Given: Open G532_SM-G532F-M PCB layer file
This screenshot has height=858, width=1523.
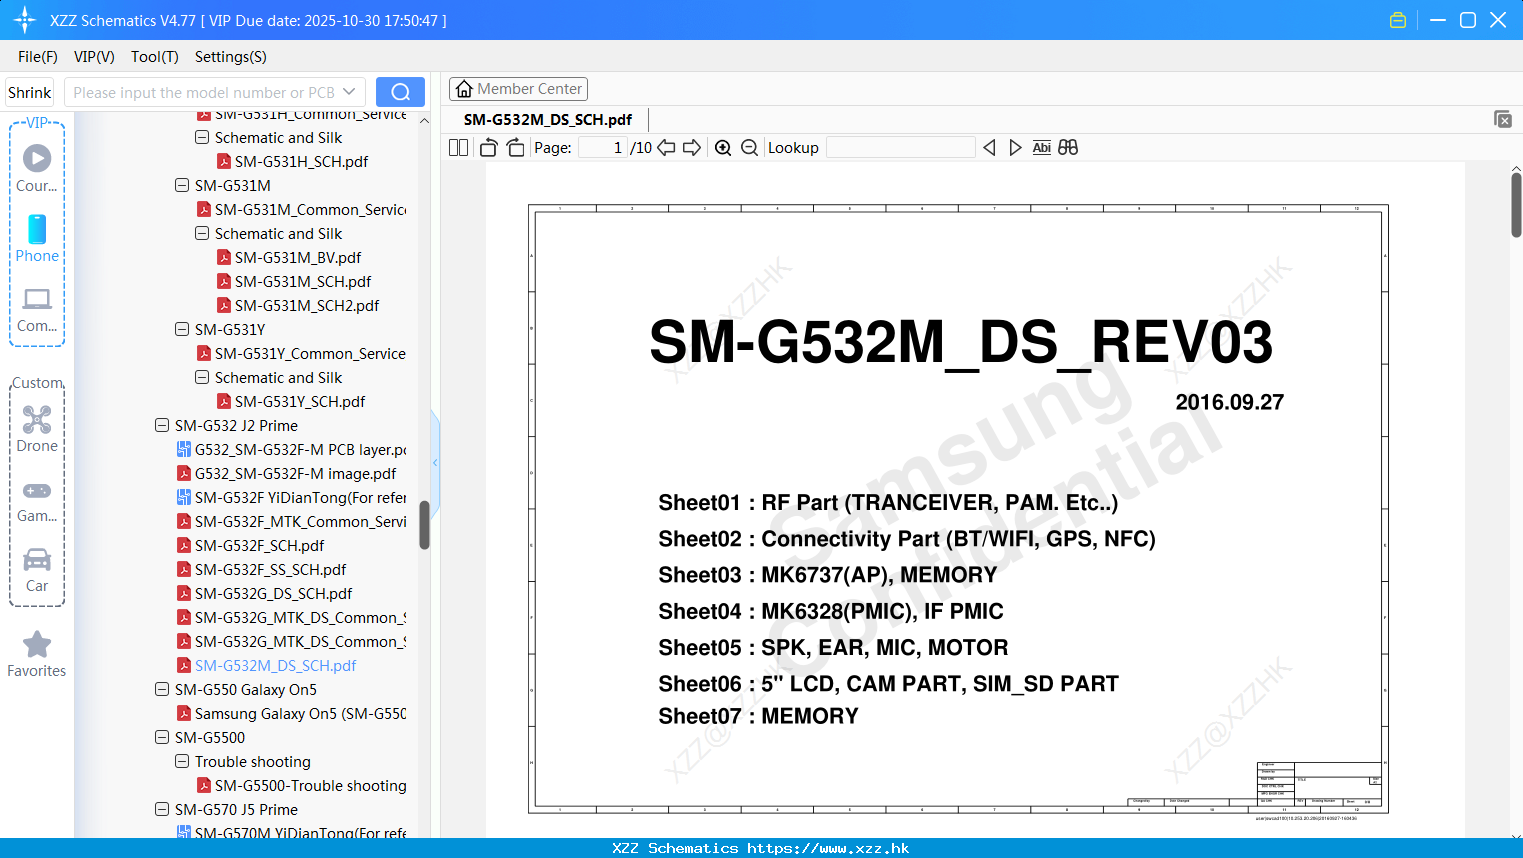Looking at the screenshot, I should point(300,449).
